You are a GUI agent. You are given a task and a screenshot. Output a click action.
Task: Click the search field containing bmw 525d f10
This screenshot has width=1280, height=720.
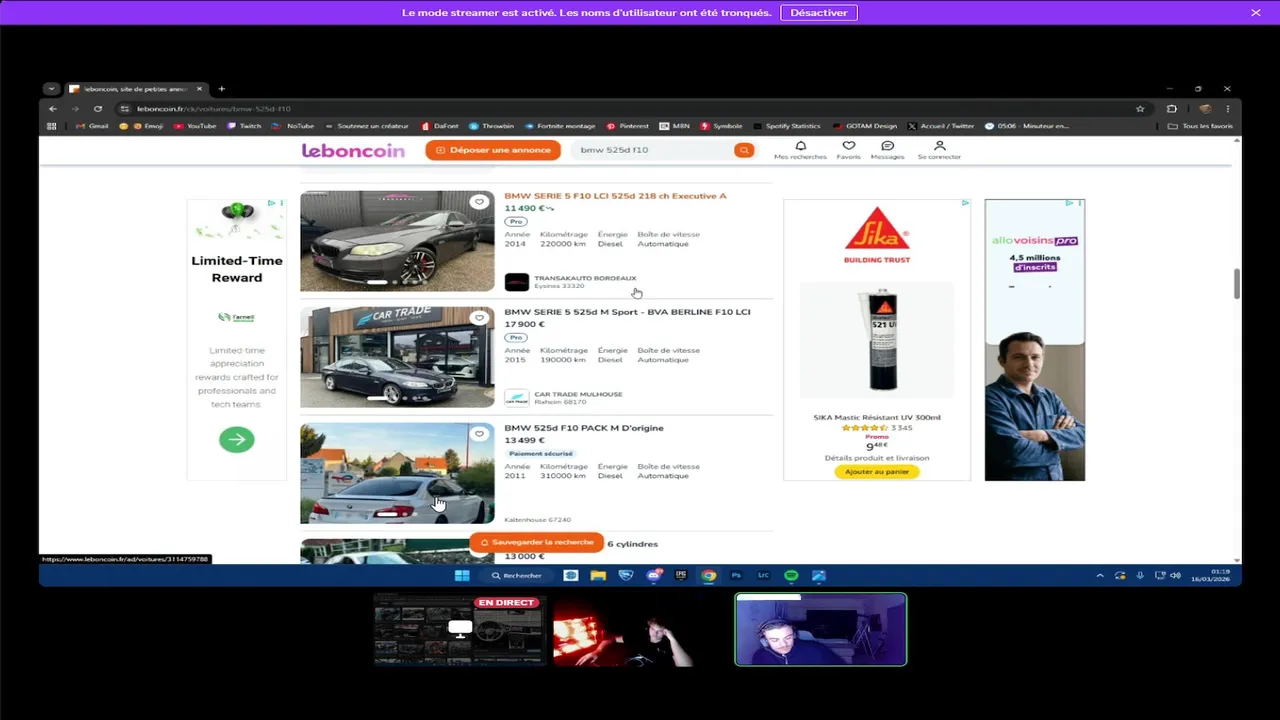click(654, 150)
